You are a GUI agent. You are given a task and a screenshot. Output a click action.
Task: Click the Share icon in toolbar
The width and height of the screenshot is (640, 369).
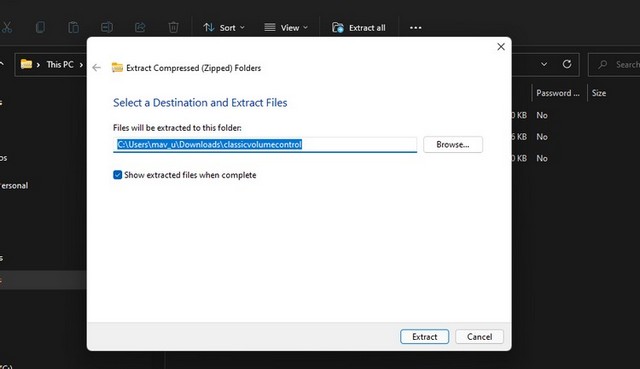pos(140,27)
